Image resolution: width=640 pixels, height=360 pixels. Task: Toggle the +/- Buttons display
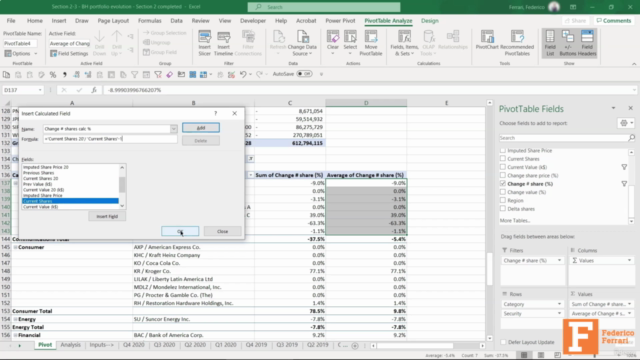tap(568, 42)
